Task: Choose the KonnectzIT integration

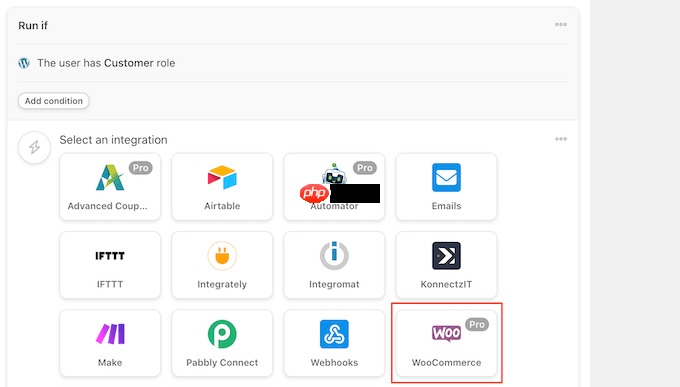Action: (446, 265)
